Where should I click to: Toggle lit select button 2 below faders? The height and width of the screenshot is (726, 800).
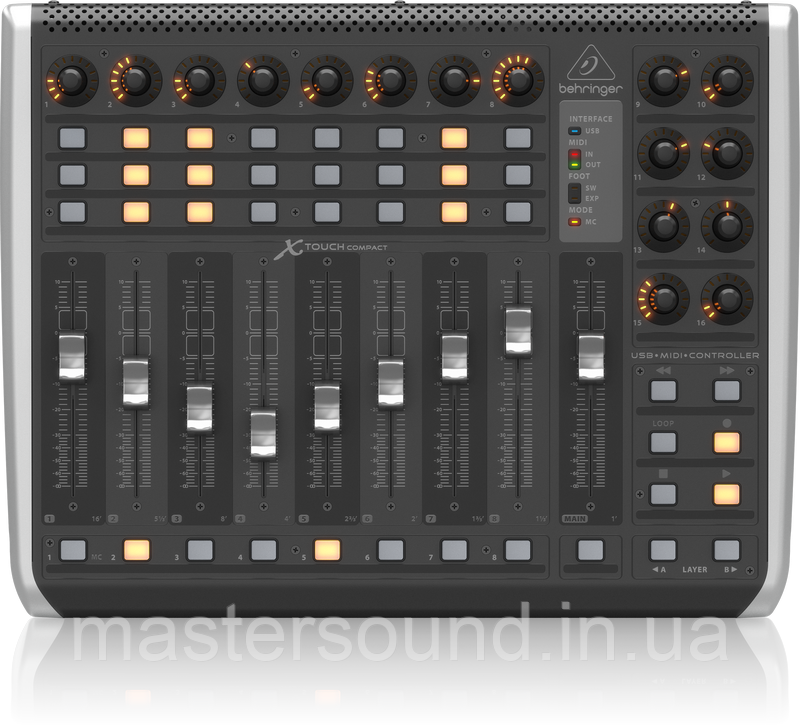[137, 550]
